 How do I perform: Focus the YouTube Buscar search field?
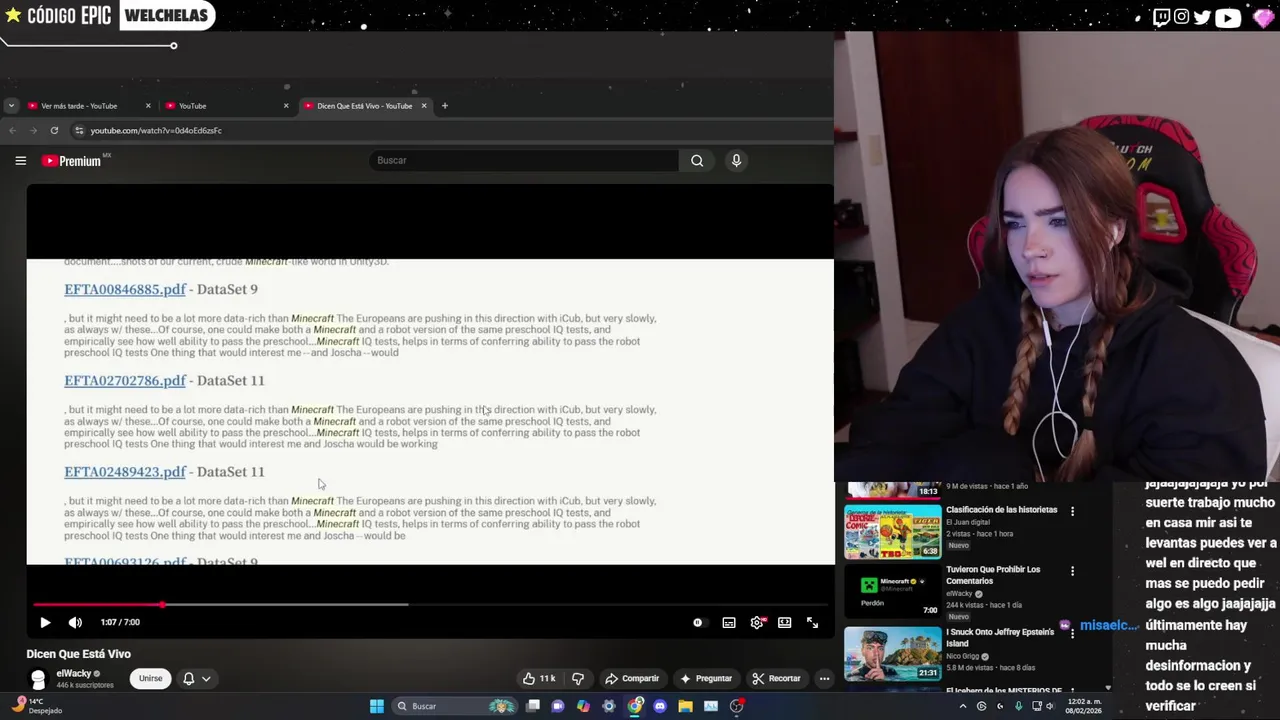[524, 160]
